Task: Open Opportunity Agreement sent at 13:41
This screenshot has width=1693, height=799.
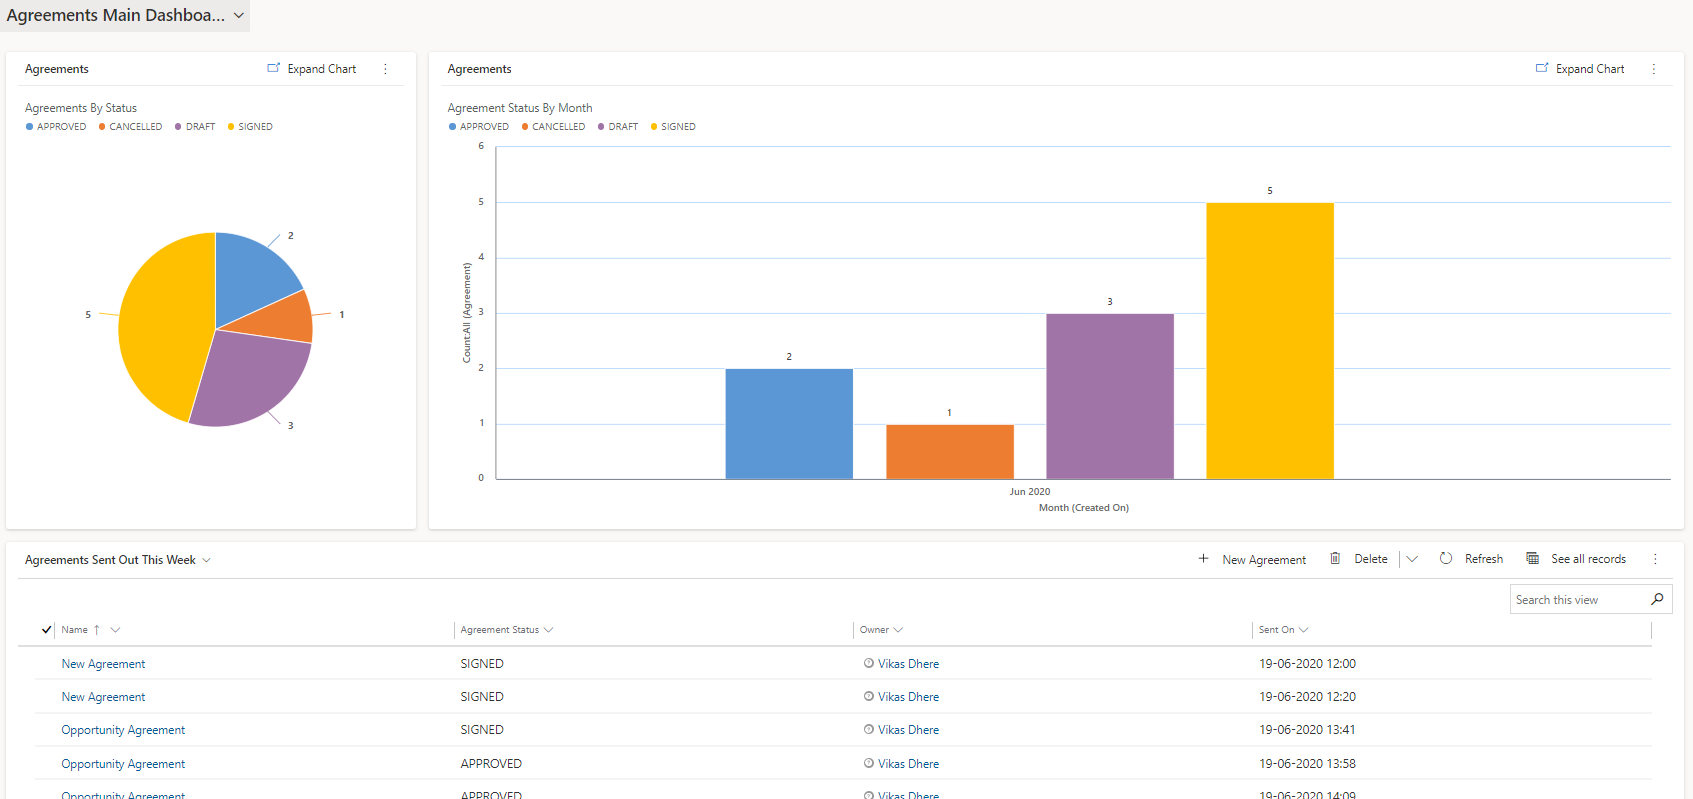Action: 123,730
